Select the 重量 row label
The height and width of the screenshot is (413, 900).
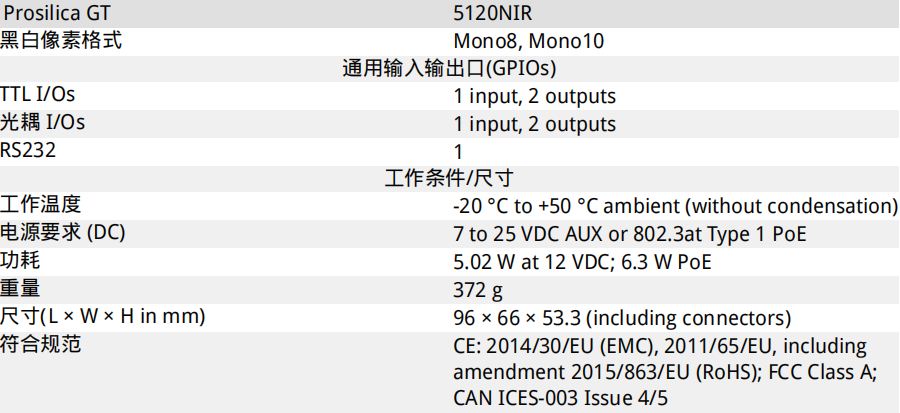coord(20,289)
